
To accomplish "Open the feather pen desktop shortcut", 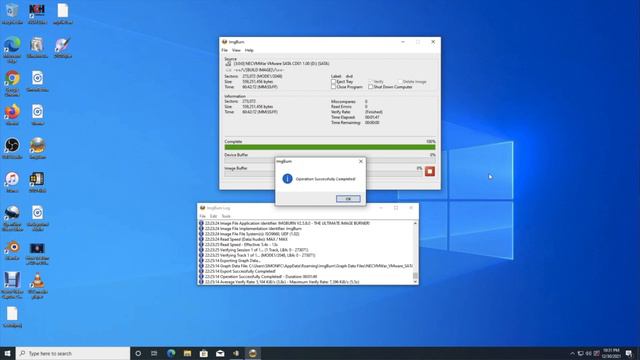I will click(62, 47).
